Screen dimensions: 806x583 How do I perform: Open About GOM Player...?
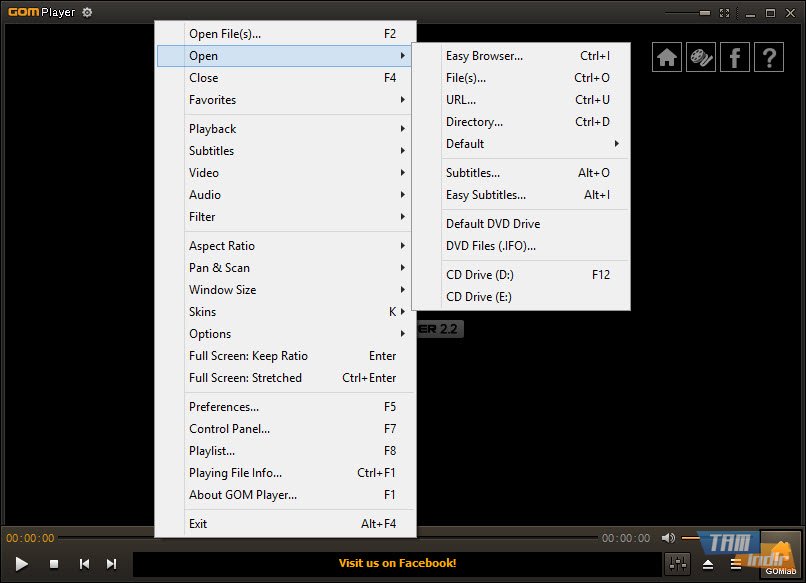click(x=286, y=495)
